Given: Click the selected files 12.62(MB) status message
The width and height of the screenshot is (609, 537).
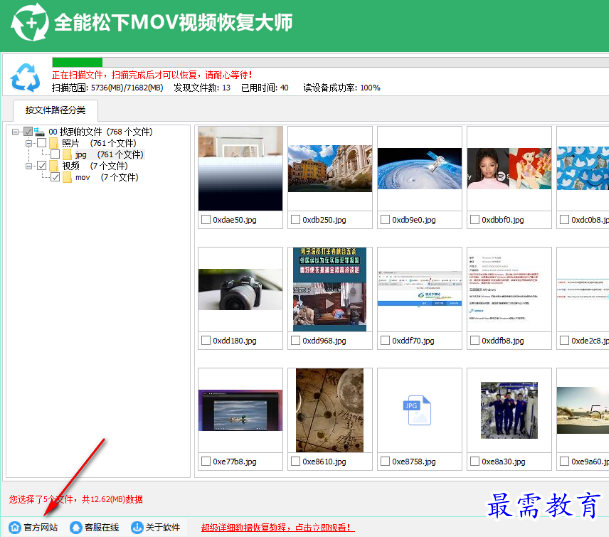Looking at the screenshot, I should tap(76, 499).
